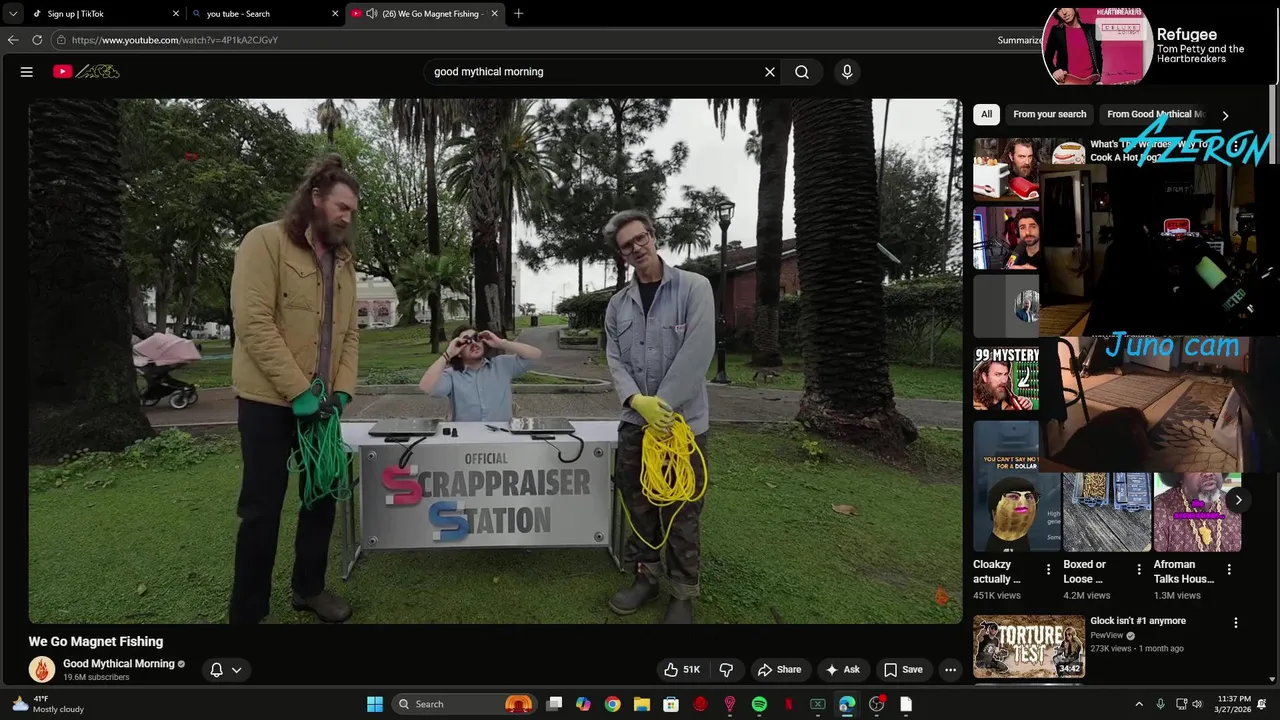Open the clock showing 11:37 PM
Image resolution: width=1280 pixels, height=720 pixels.
pos(1233,704)
